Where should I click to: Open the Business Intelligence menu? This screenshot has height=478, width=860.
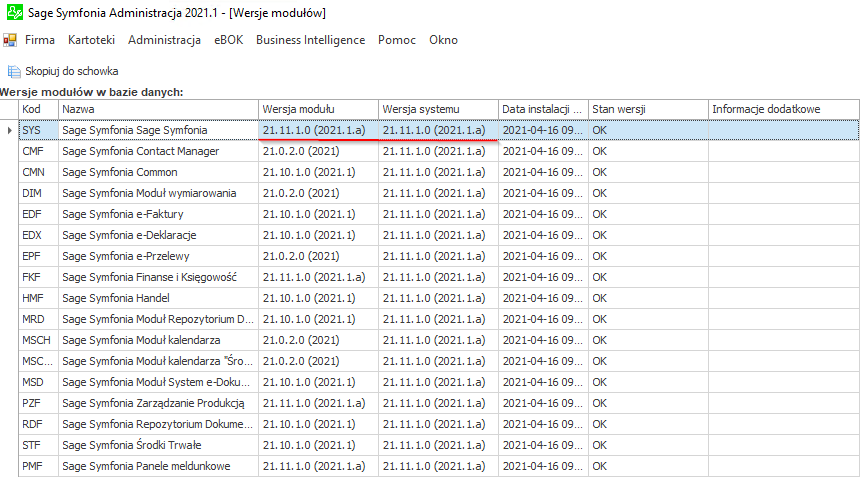(310, 40)
